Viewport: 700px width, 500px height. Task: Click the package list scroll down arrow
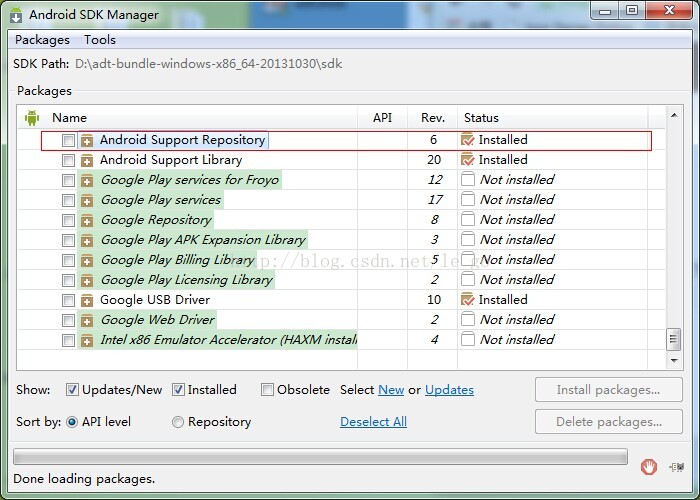(674, 360)
